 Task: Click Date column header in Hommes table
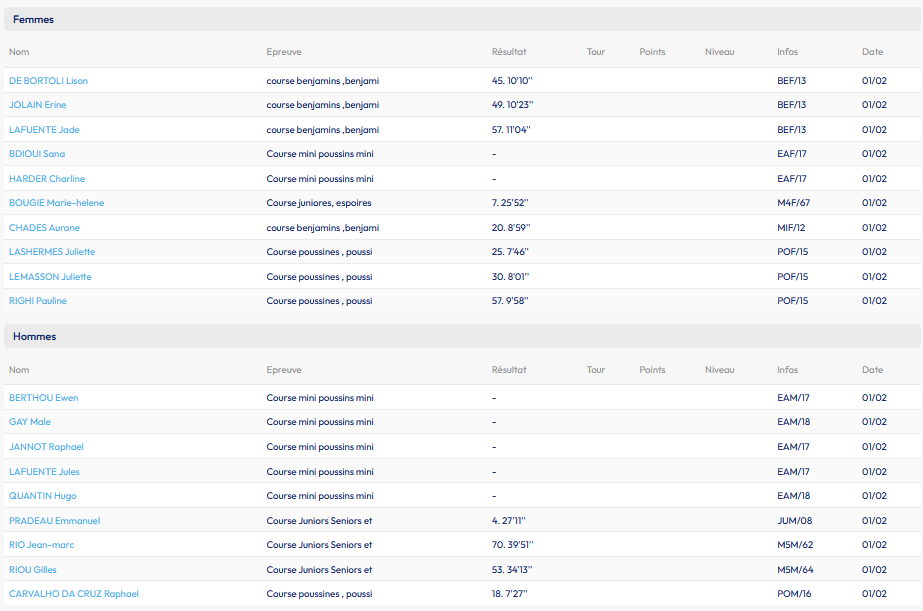tap(872, 370)
